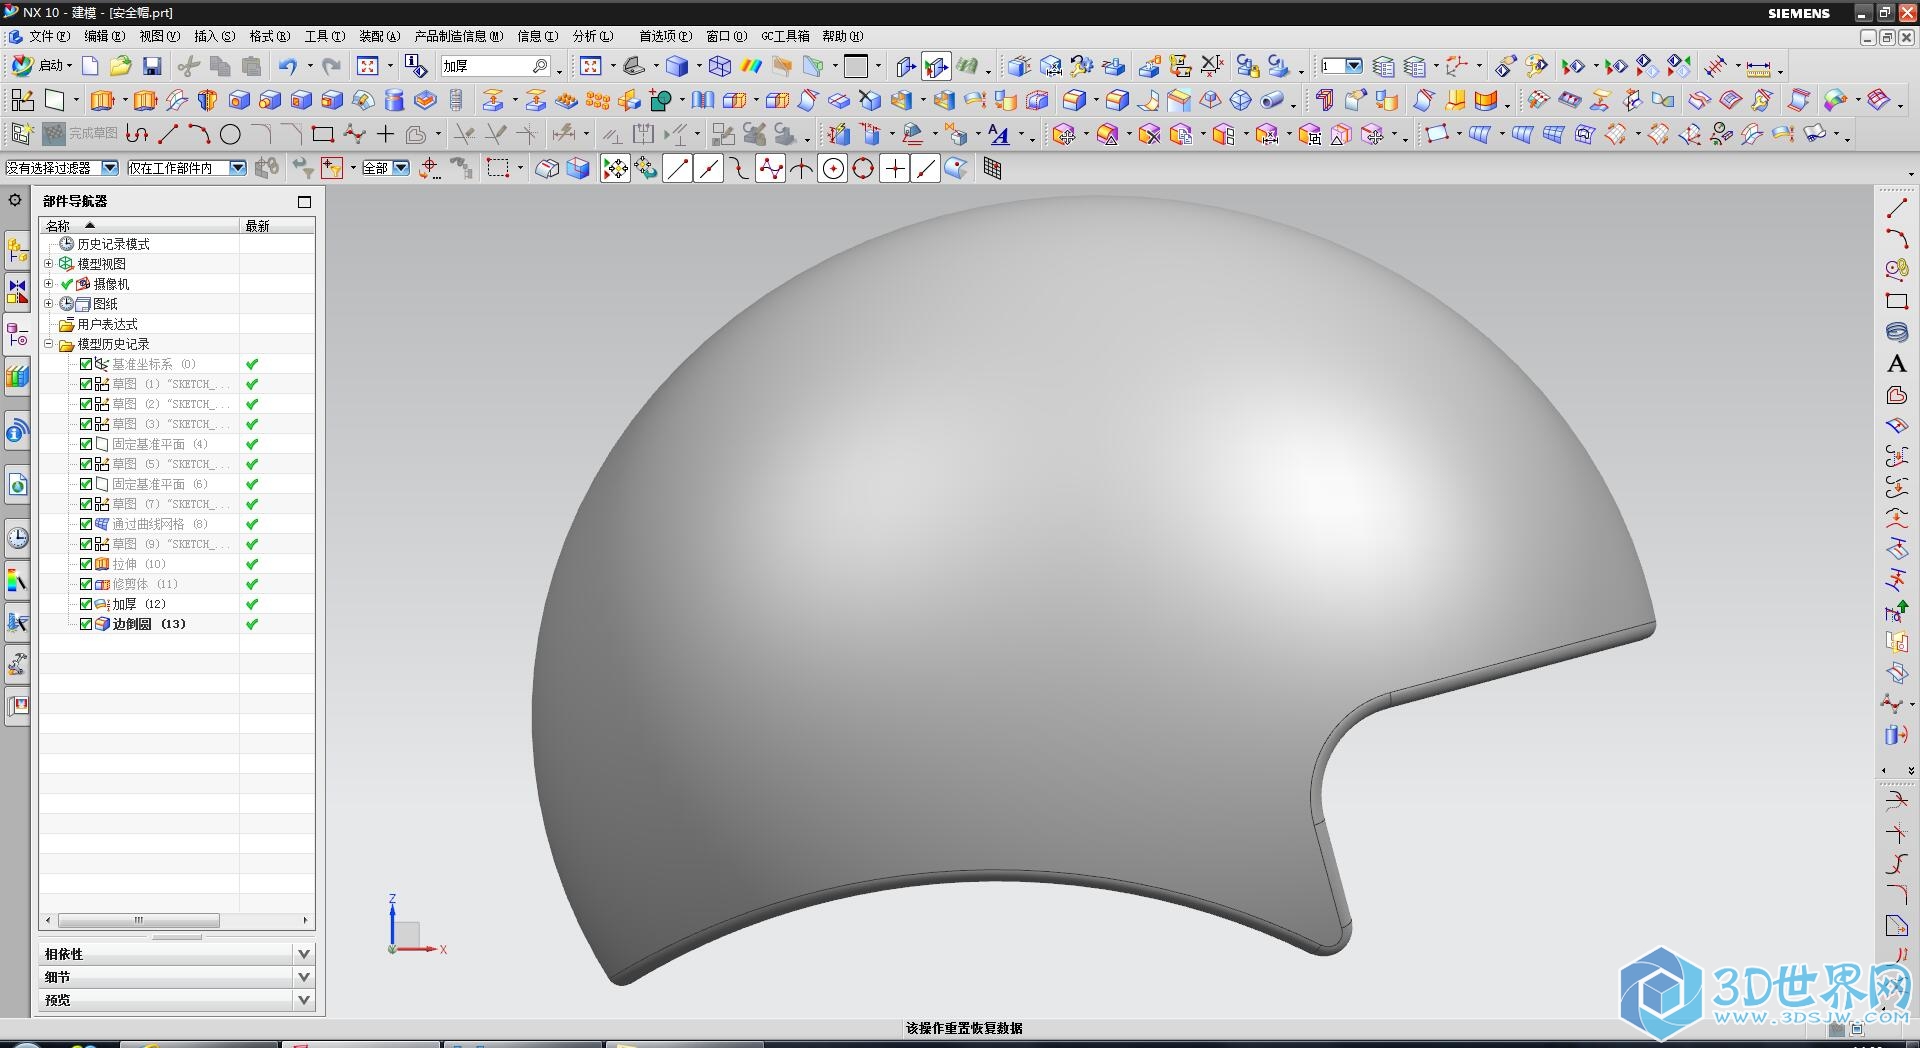Open the 文件(F) menu
The image size is (1920, 1048).
[49, 36]
